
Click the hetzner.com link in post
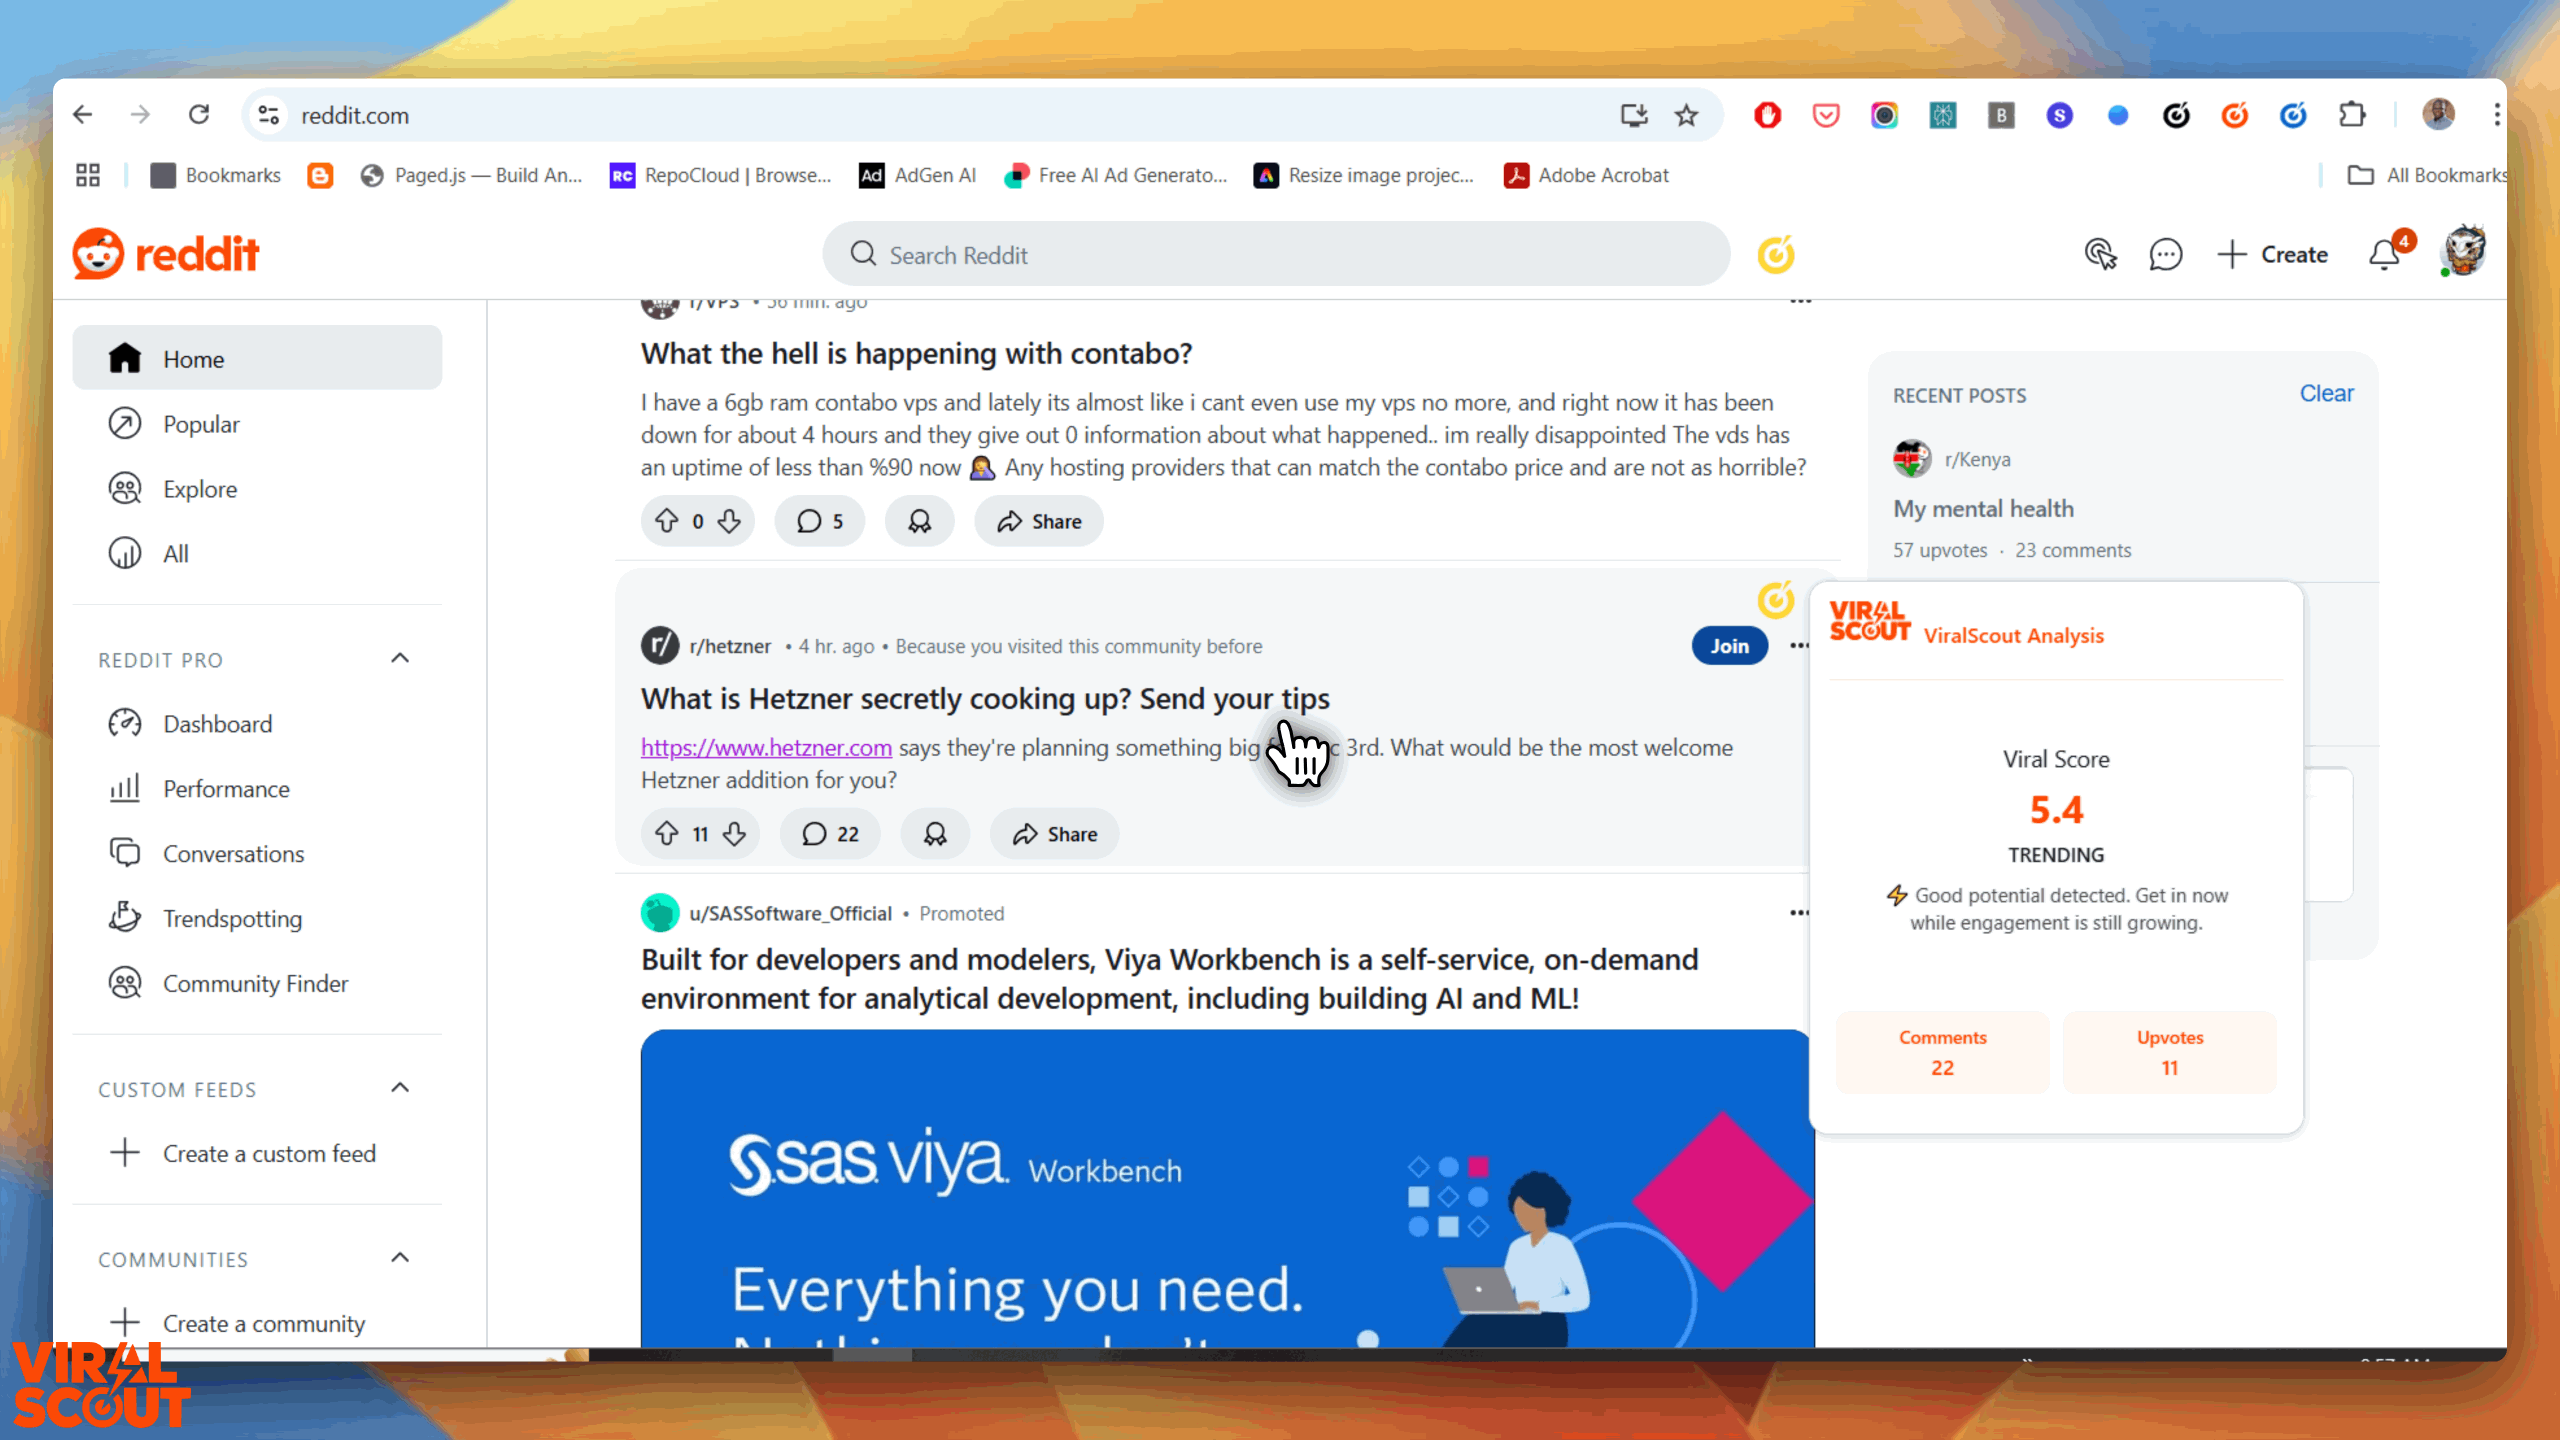point(765,747)
